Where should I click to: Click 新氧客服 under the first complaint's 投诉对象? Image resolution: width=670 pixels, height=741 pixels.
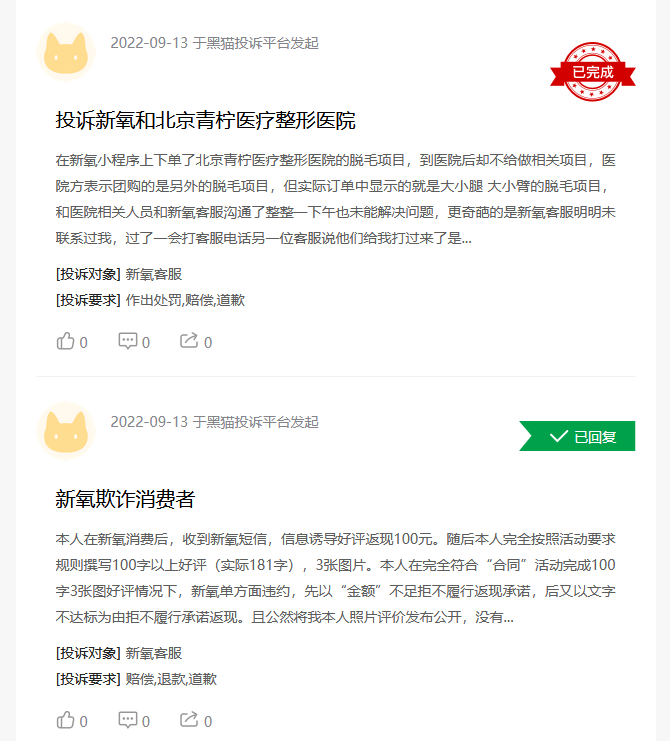[154, 274]
